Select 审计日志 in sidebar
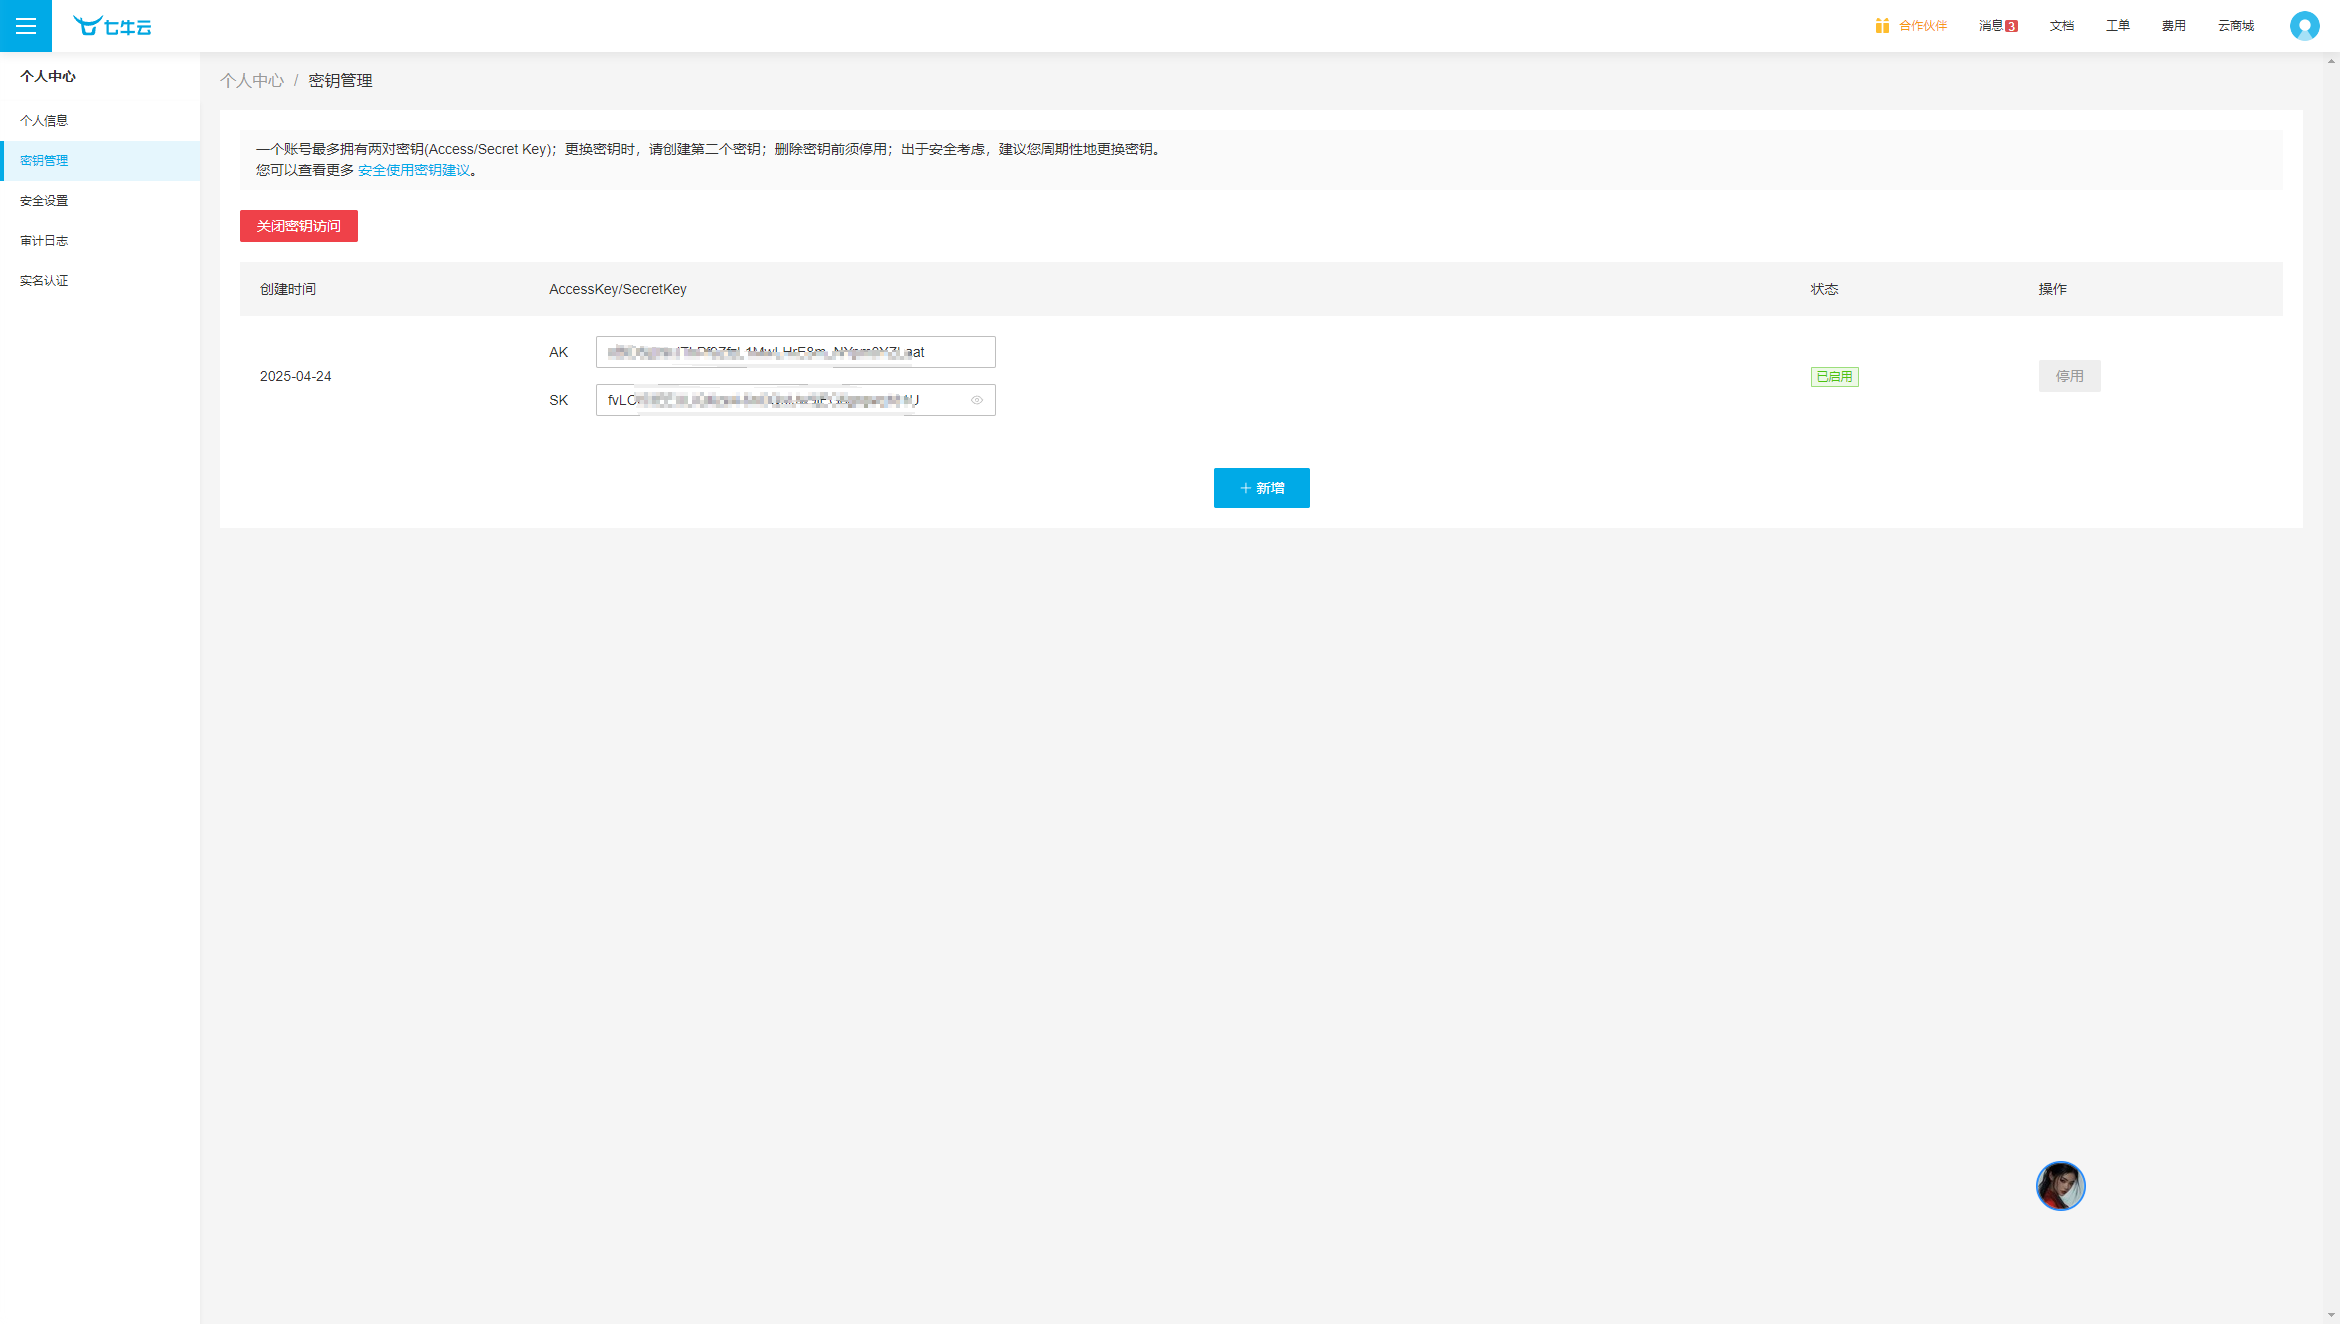The height and width of the screenshot is (1324, 2340). 44,241
